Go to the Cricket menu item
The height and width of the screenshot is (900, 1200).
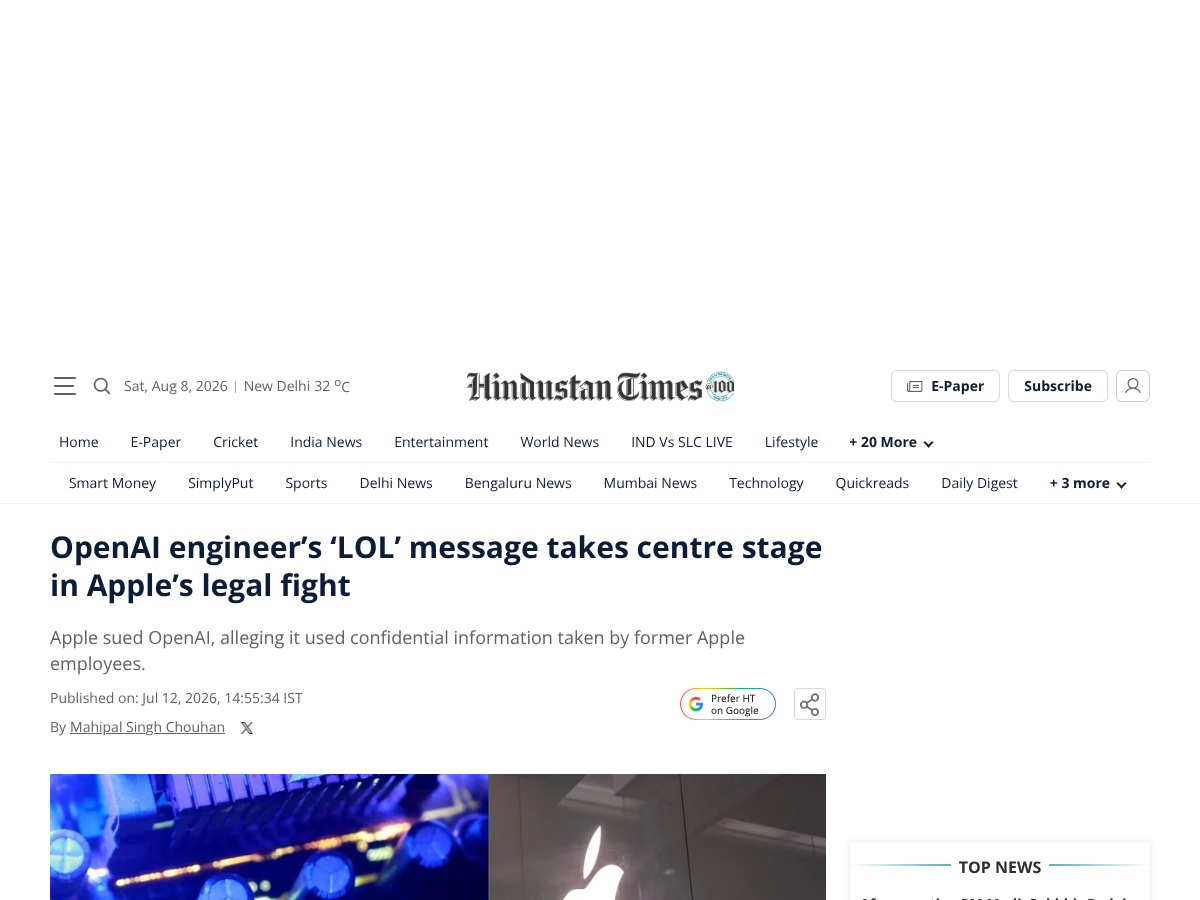point(235,442)
